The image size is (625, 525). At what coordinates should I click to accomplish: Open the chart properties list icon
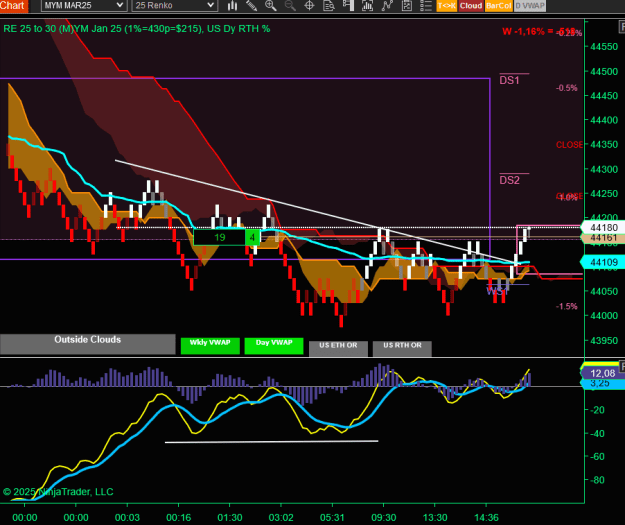[426, 6]
